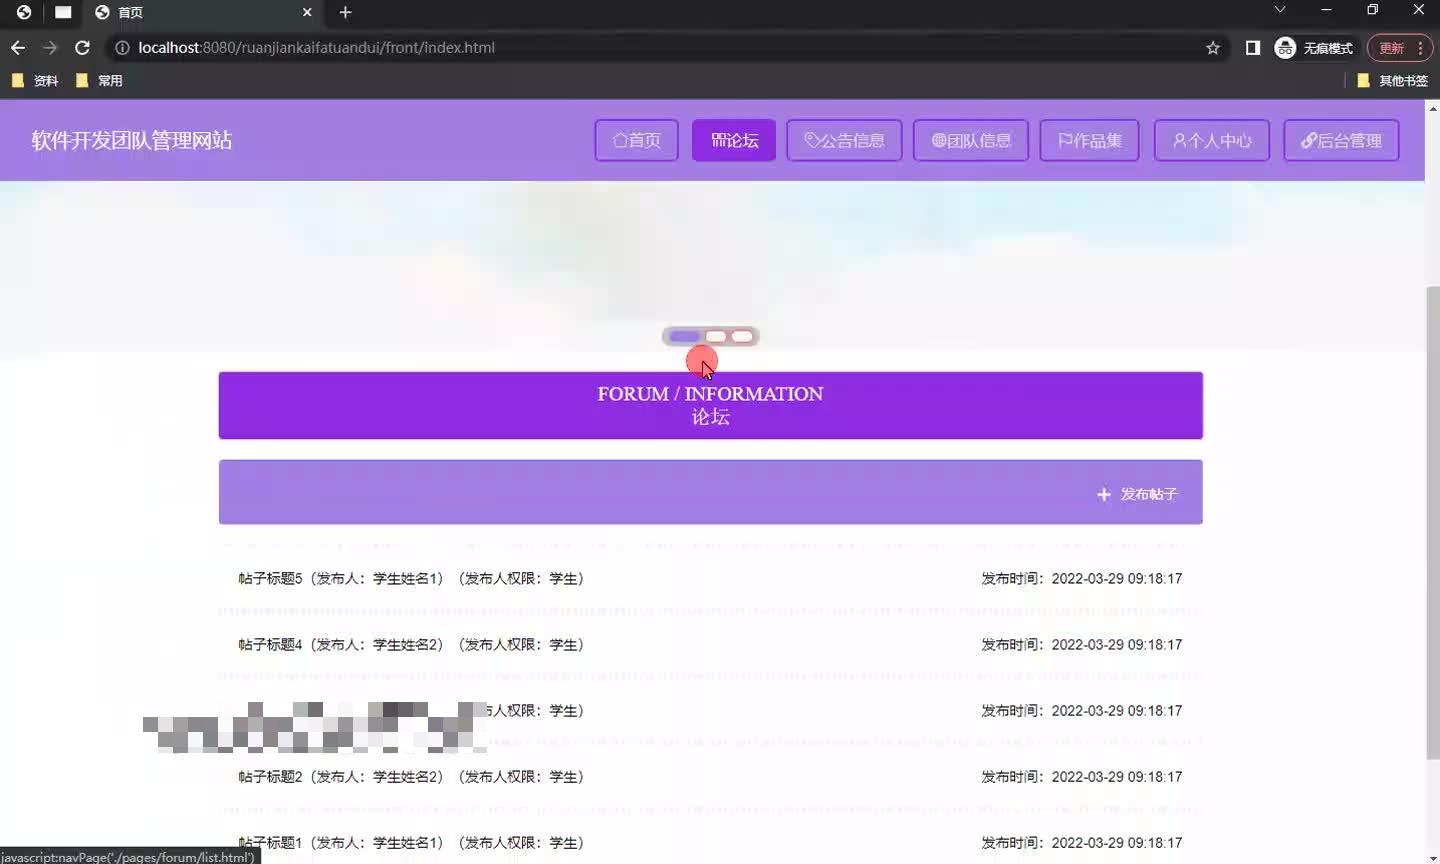1440x864 pixels.
Task: Click the incognito mode indicator icon
Action: click(x=1284, y=47)
